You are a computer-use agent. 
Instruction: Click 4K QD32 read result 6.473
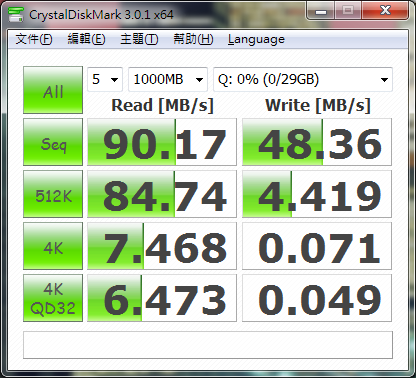[x=162, y=298]
